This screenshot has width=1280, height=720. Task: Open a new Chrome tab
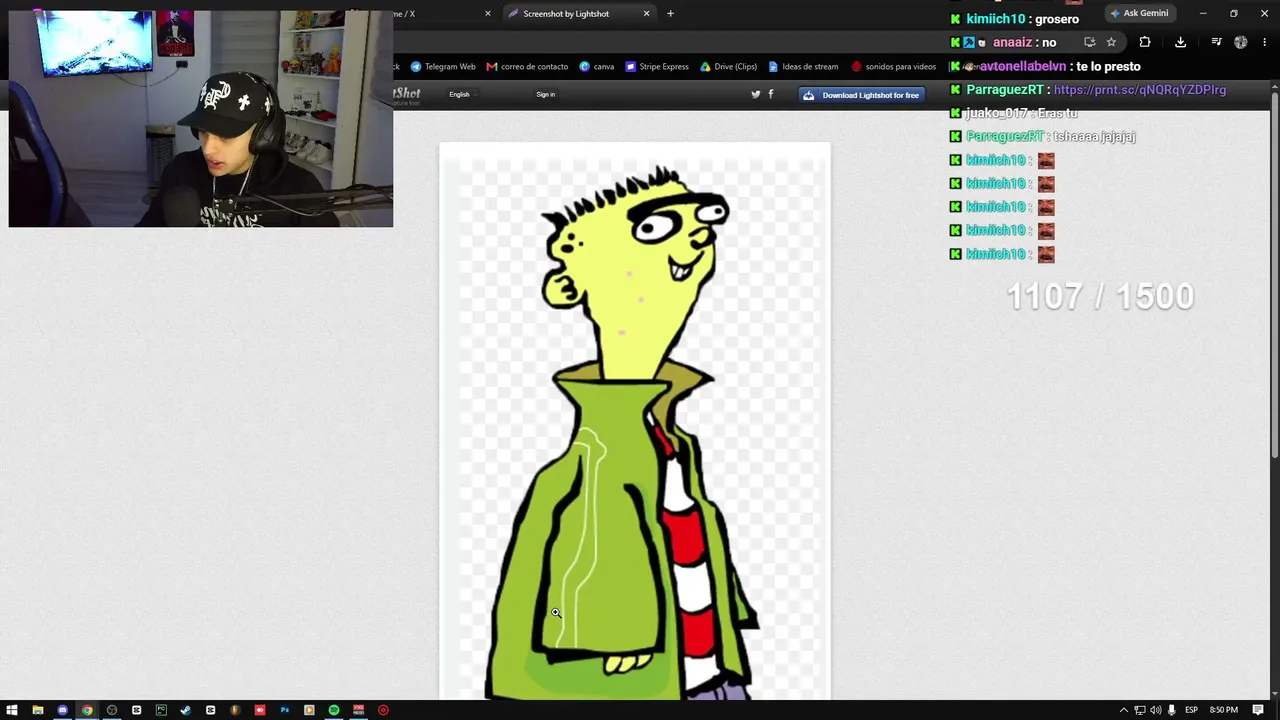coord(670,14)
